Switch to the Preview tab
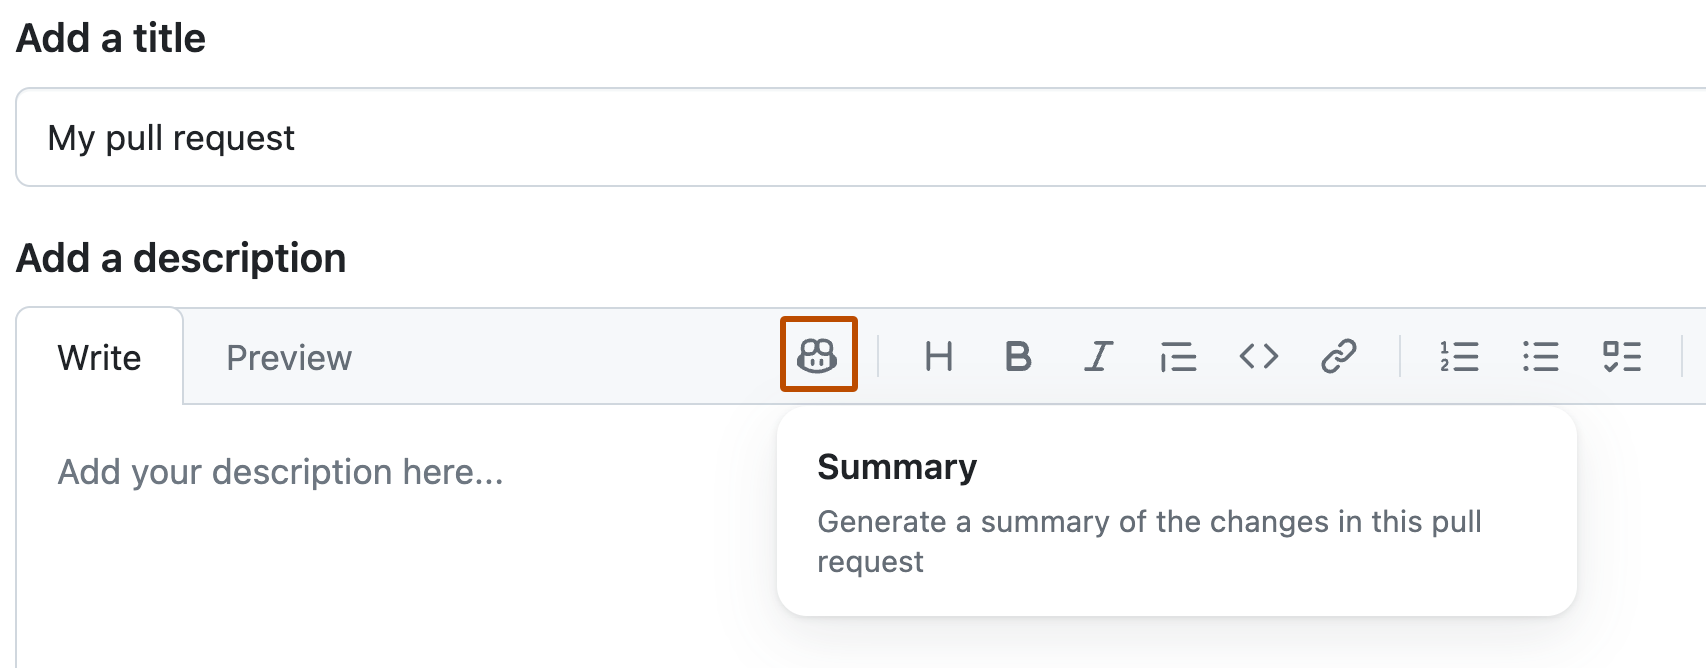Image resolution: width=1706 pixels, height=668 pixels. tap(288, 357)
